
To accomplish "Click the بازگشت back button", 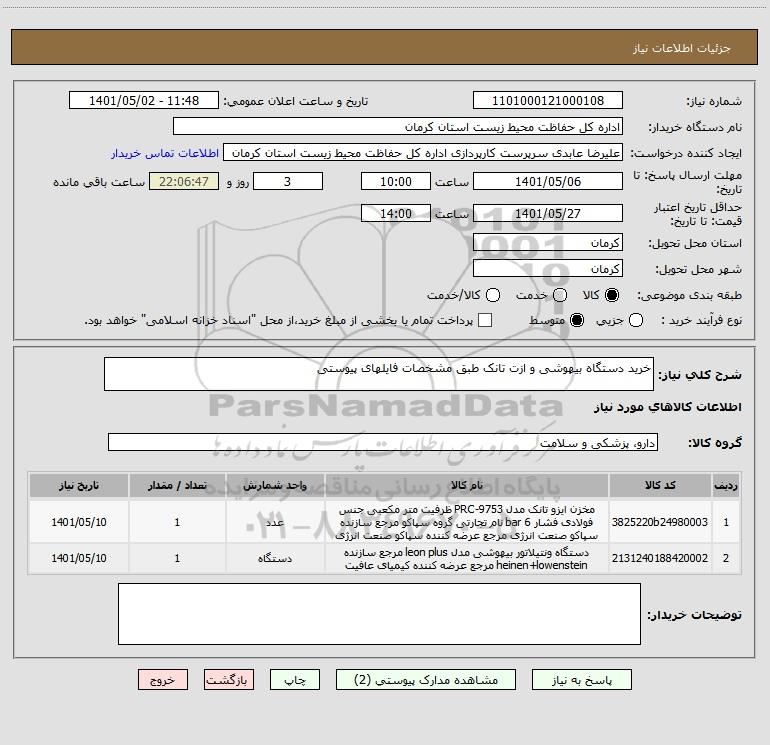I will click(x=229, y=680).
